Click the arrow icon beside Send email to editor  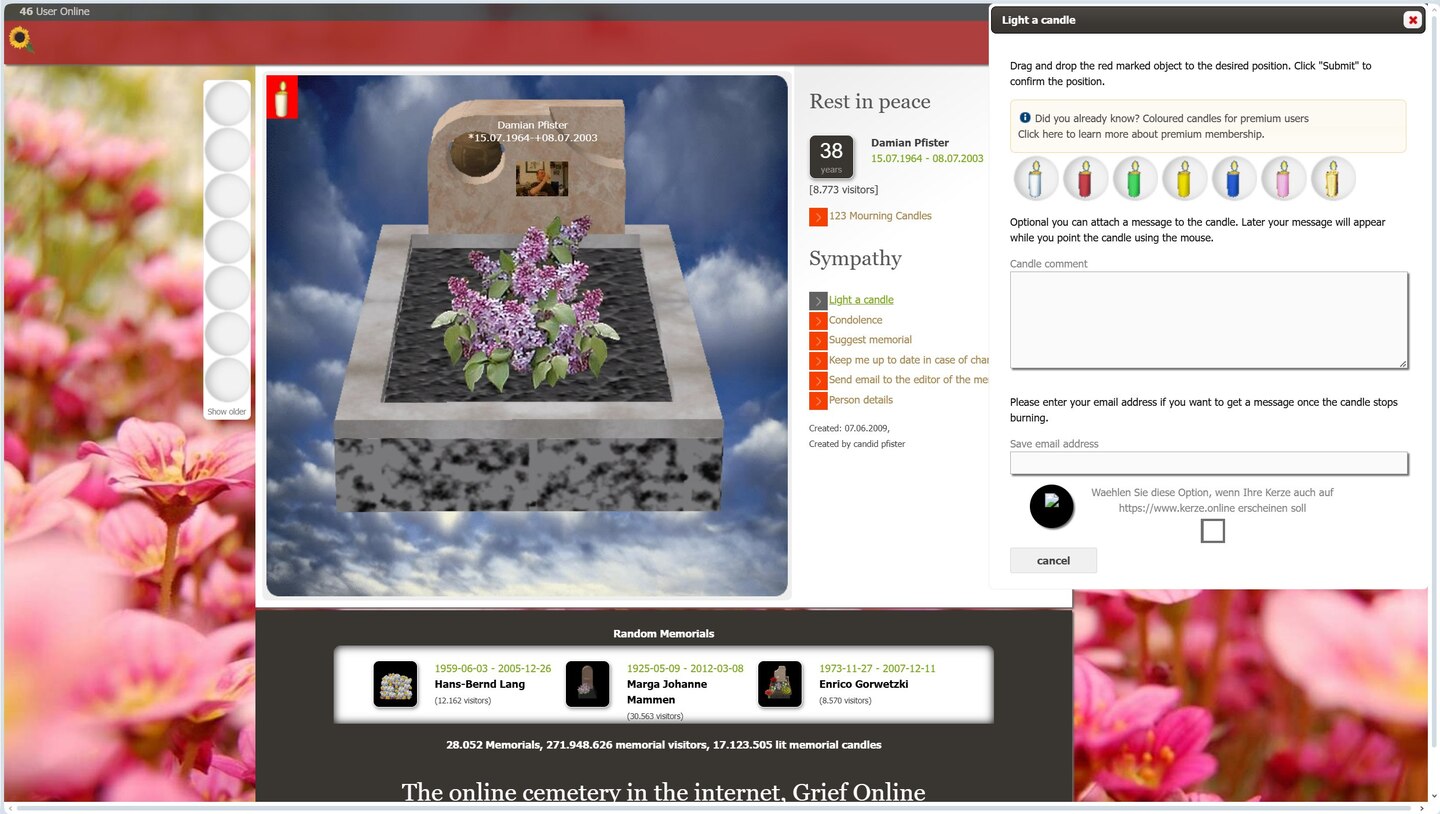click(818, 381)
